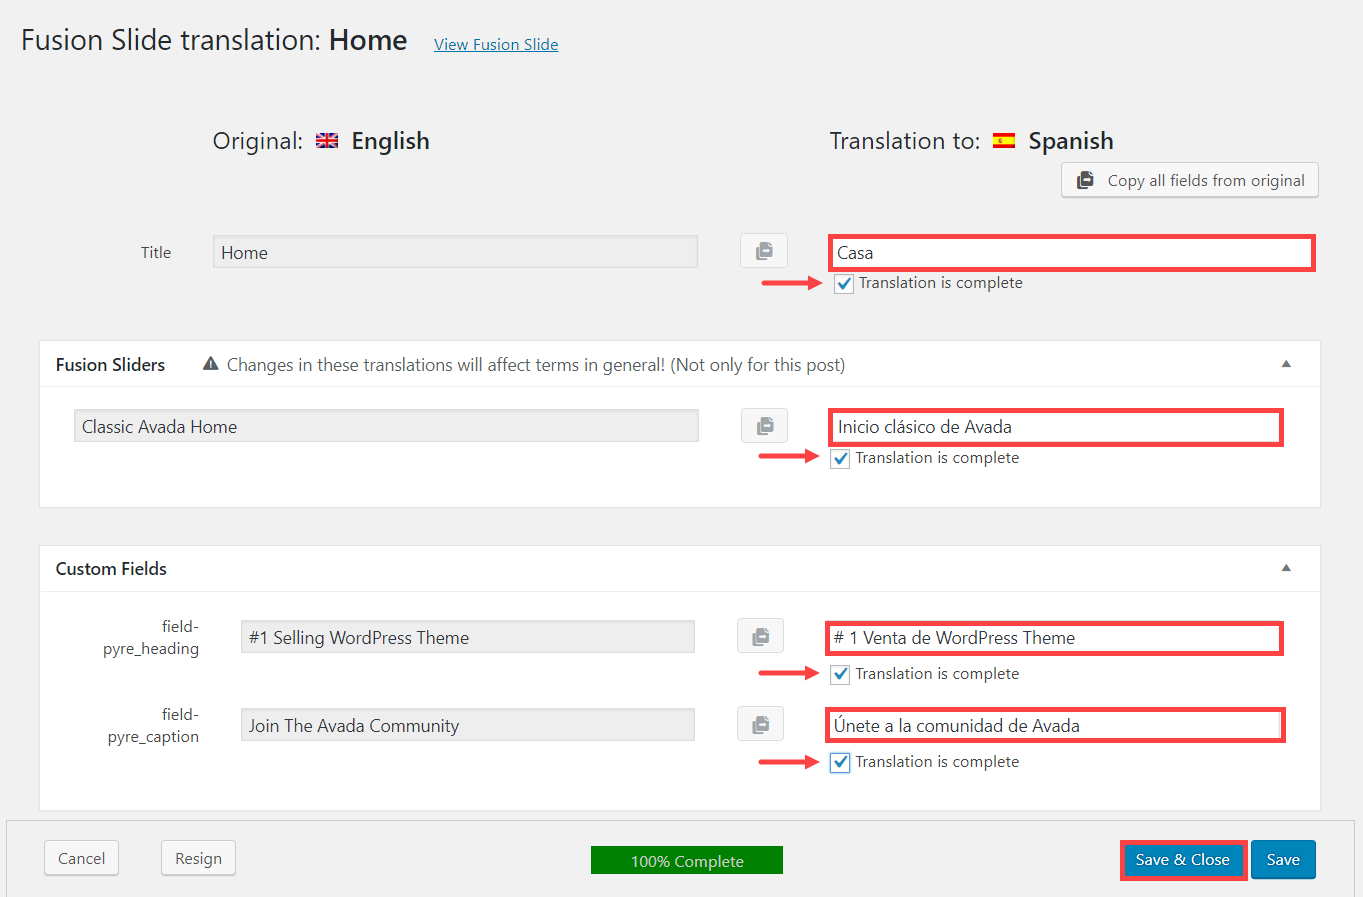Click the Title label
1363x897 pixels.
[156, 253]
